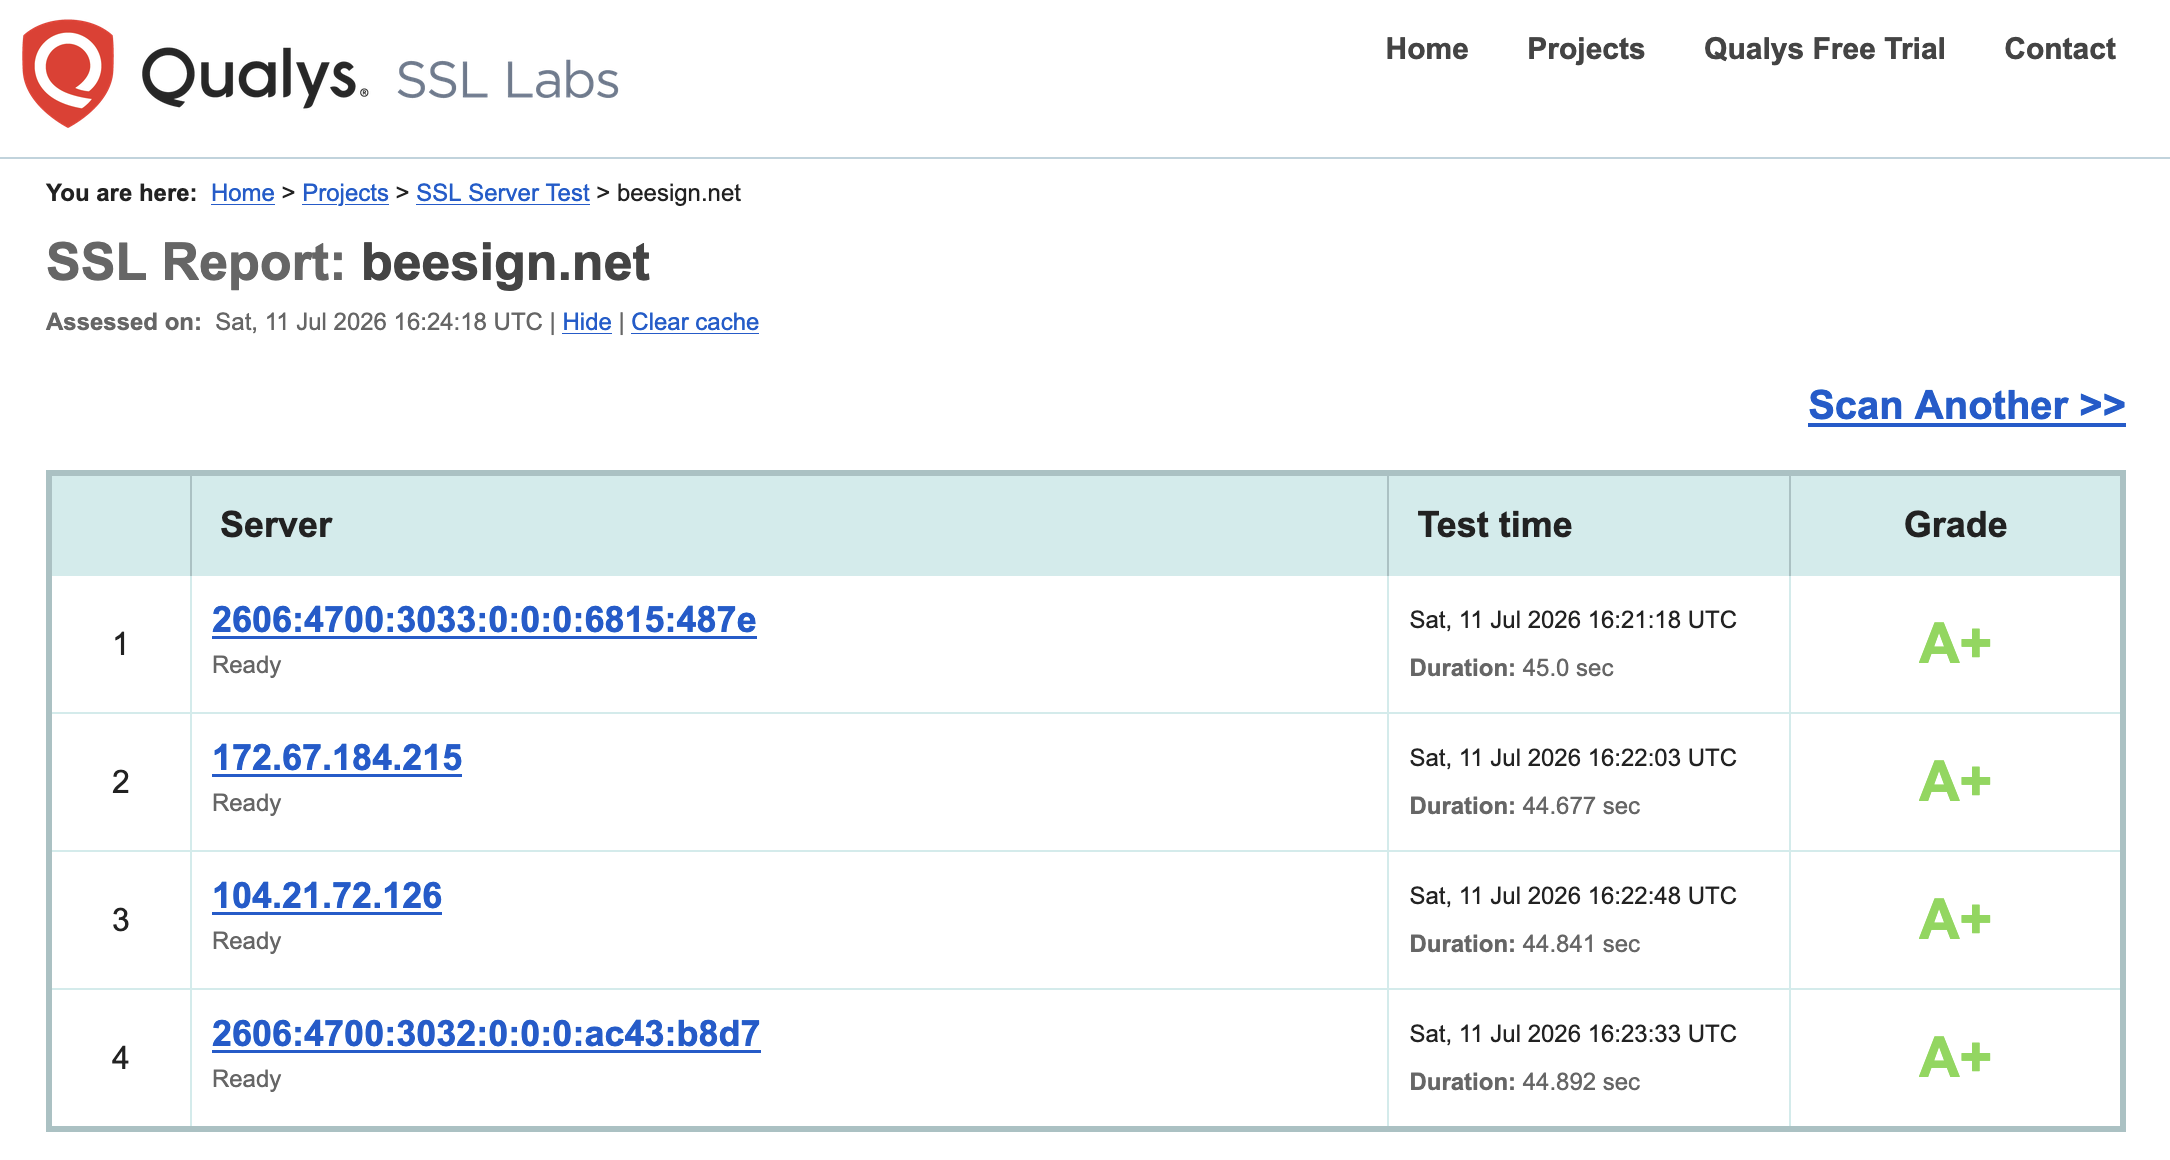Click the 'Duration: 44.892 sec' text

[x=1524, y=1082]
